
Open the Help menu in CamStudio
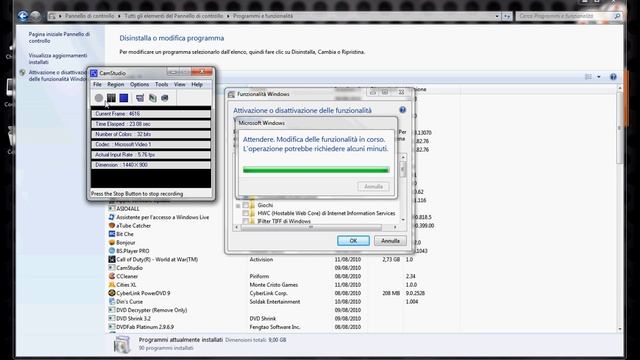point(197,84)
